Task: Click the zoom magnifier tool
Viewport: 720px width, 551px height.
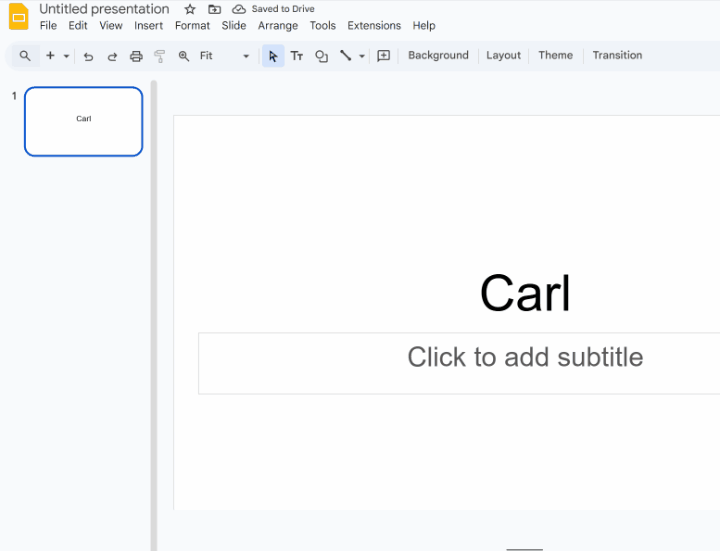Action: pyautogui.click(x=184, y=56)
